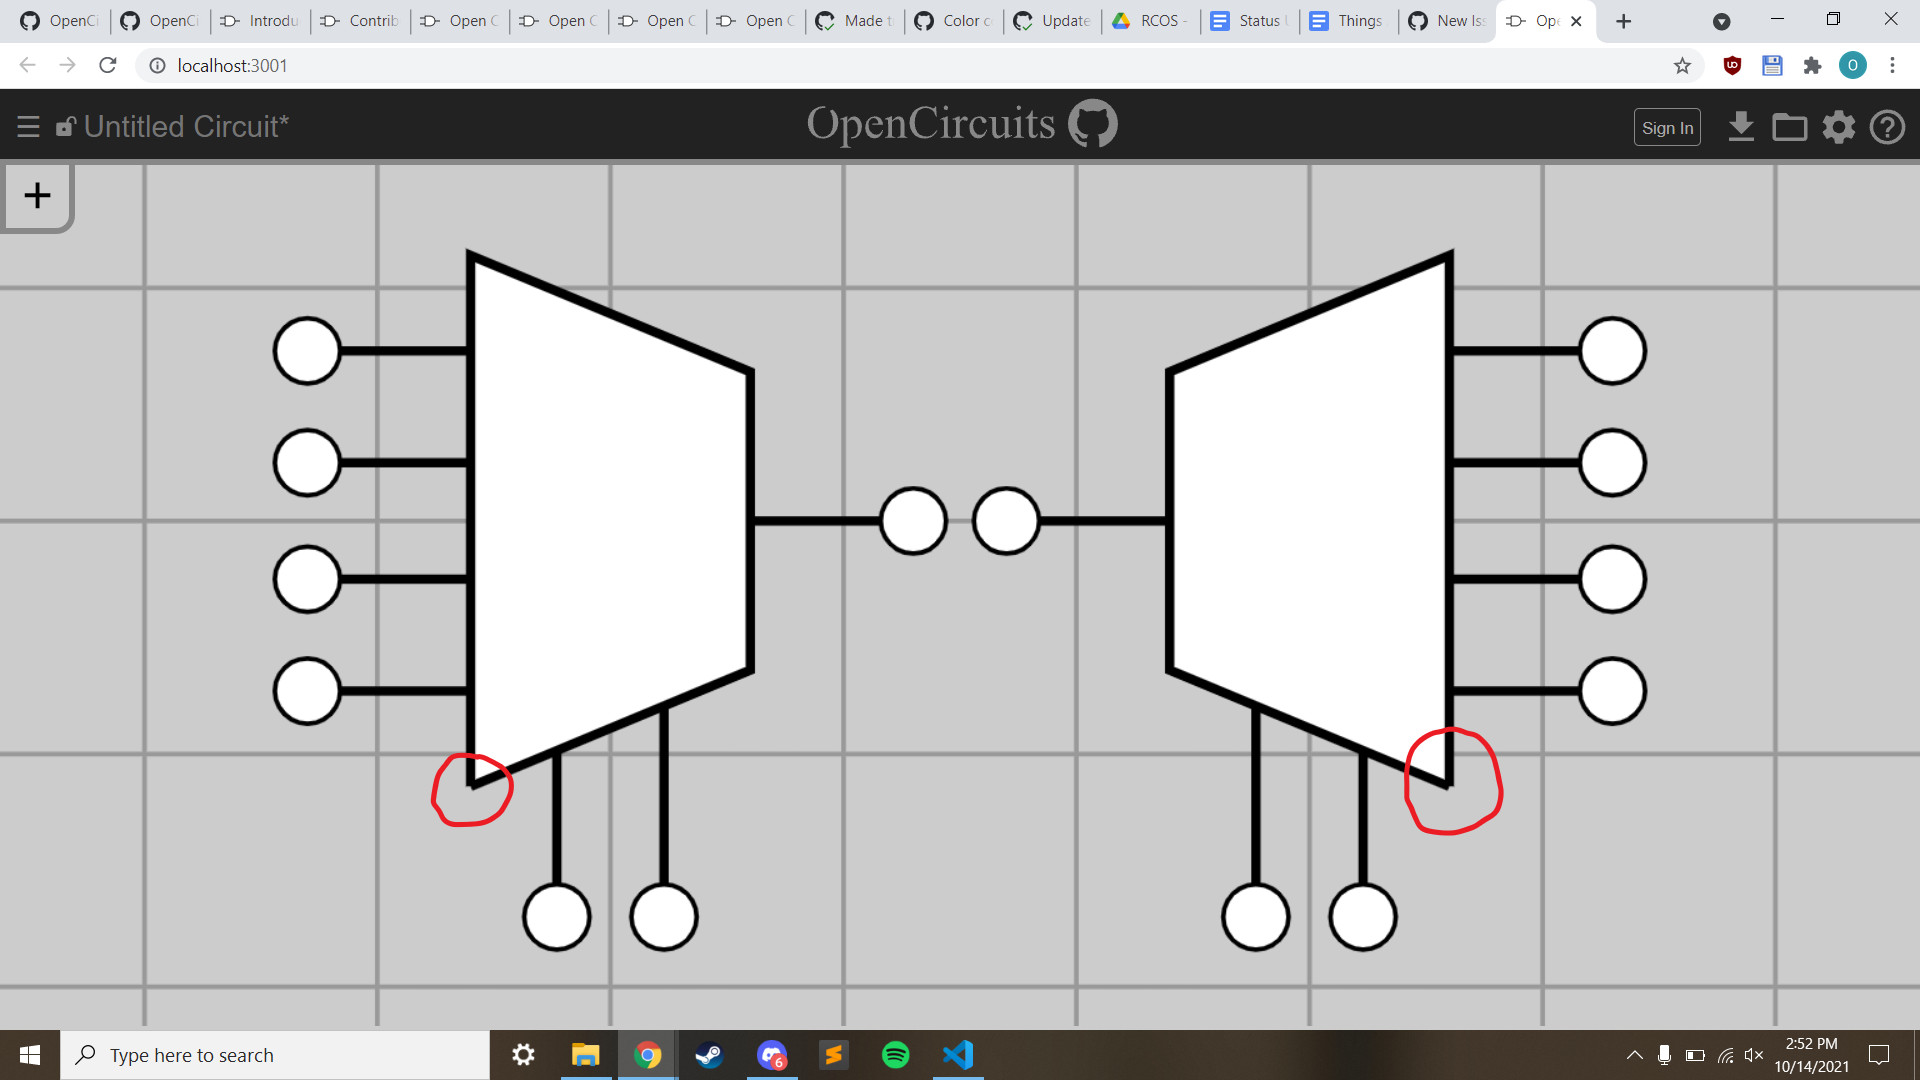Open the Chrome extensions puzzle dropdown
This screenshot has height=1080, width=1920.
pyautogui.click(x=1813, y=65)
